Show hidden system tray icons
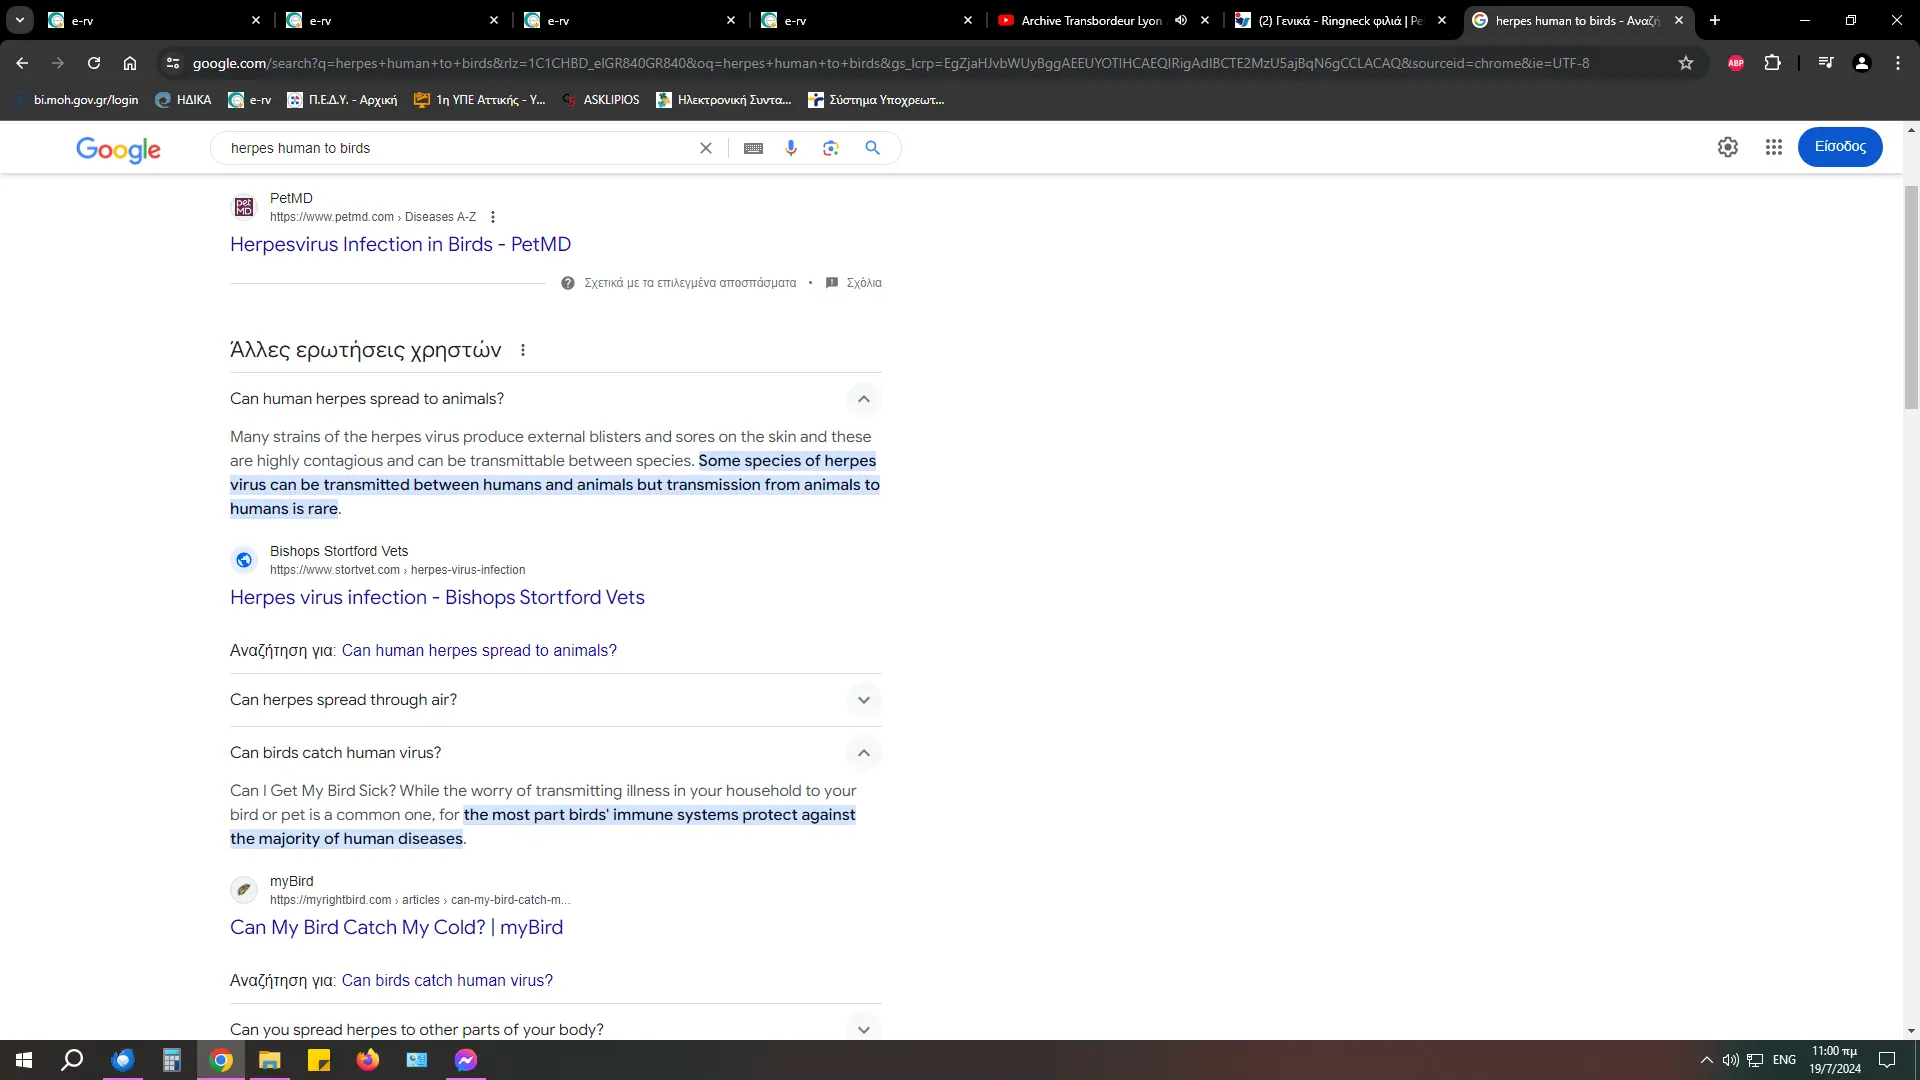Viewport: 1920px width, 1080px height. 1706,1060
